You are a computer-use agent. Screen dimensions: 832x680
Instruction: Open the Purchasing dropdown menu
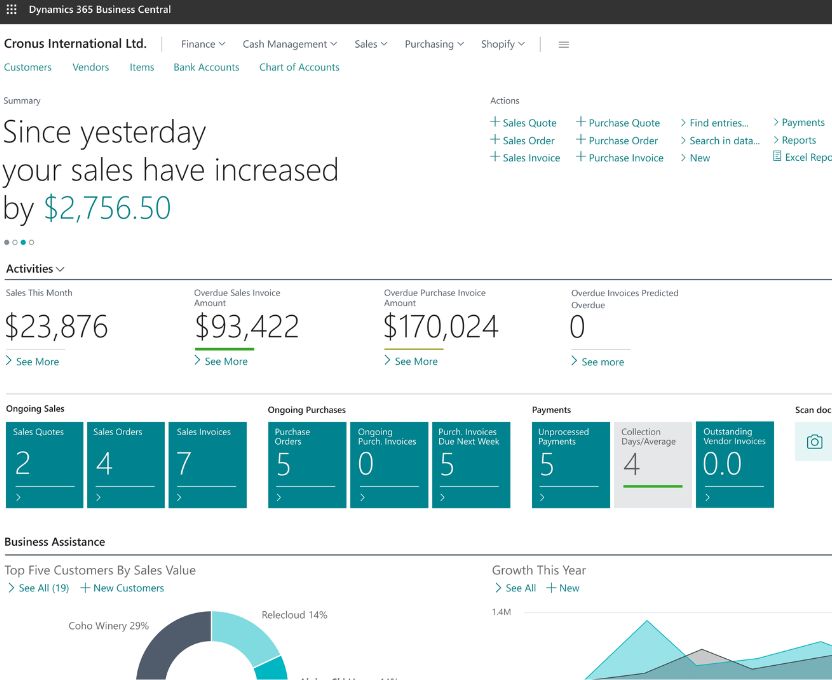click(x=435, y=45)
